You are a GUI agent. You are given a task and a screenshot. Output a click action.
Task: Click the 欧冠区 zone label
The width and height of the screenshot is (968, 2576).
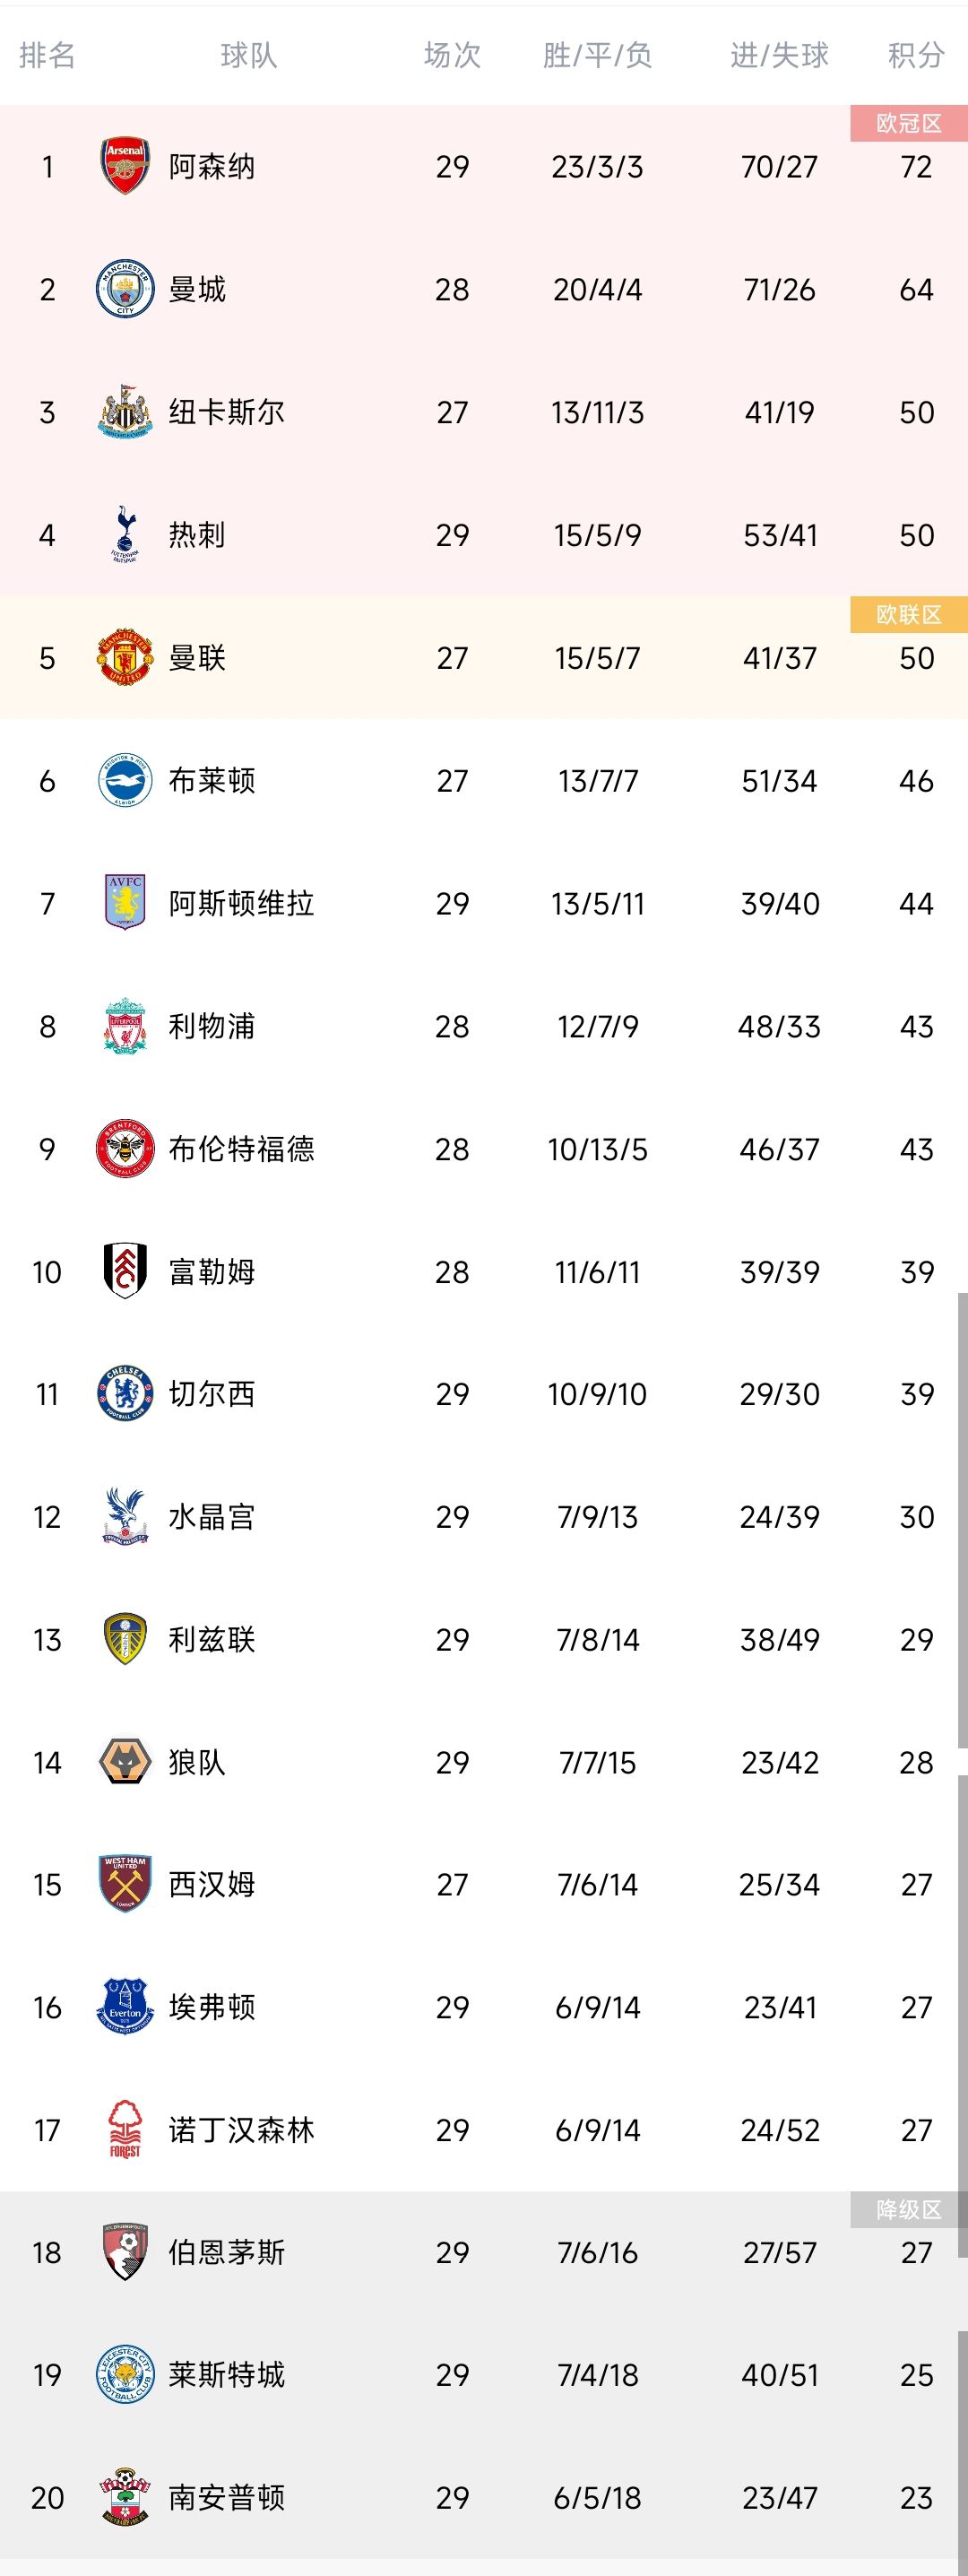[908, 123]
